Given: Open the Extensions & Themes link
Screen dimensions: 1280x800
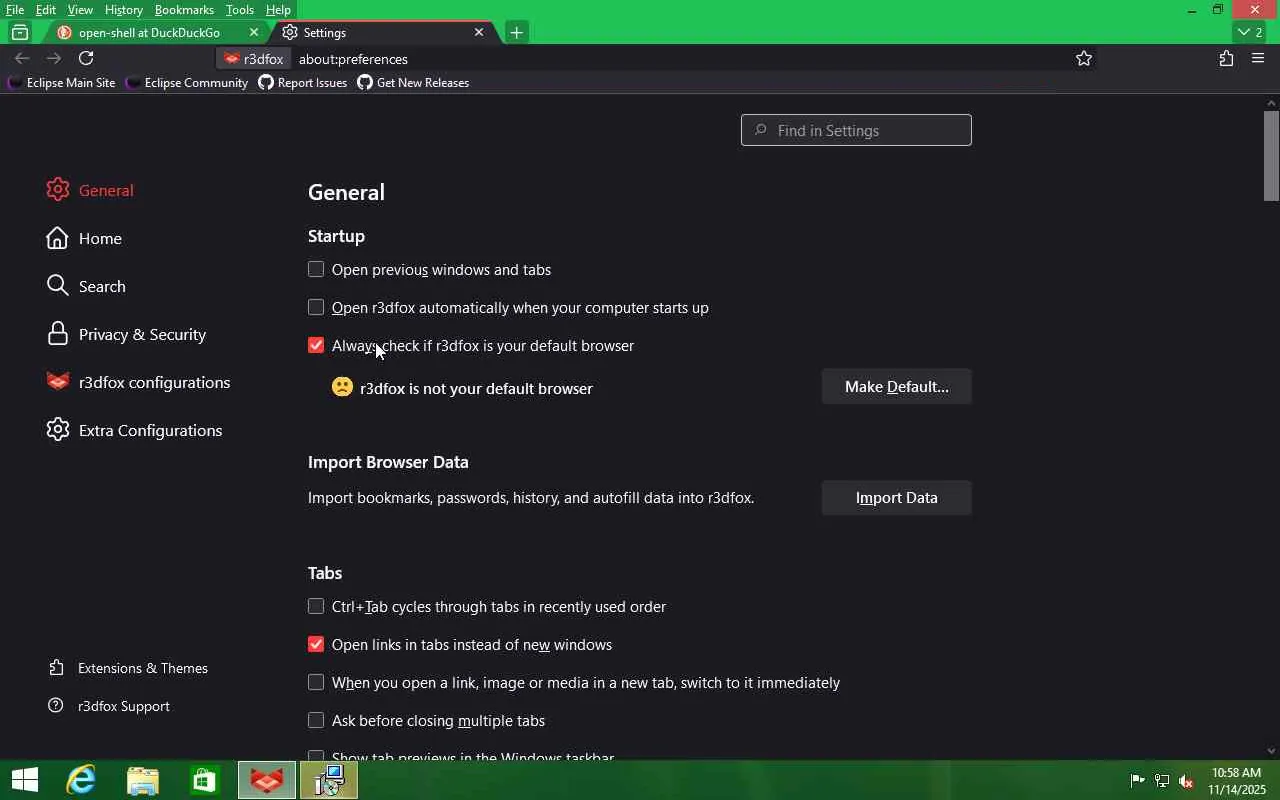Looking at the screenshot, I should coord(128,668).
